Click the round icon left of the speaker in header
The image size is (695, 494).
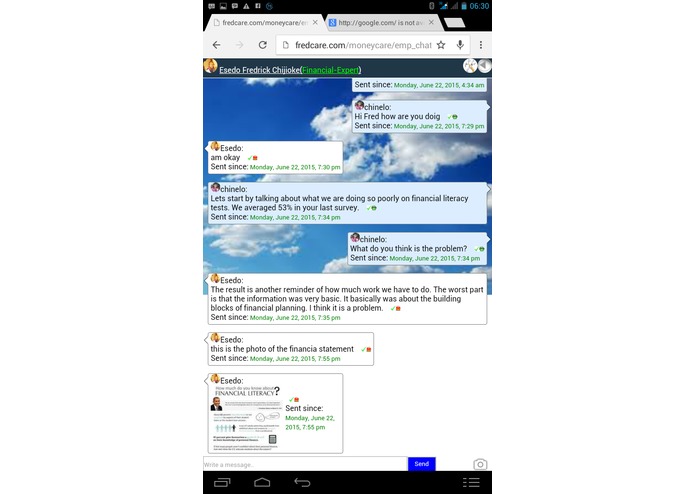(470, 66)
